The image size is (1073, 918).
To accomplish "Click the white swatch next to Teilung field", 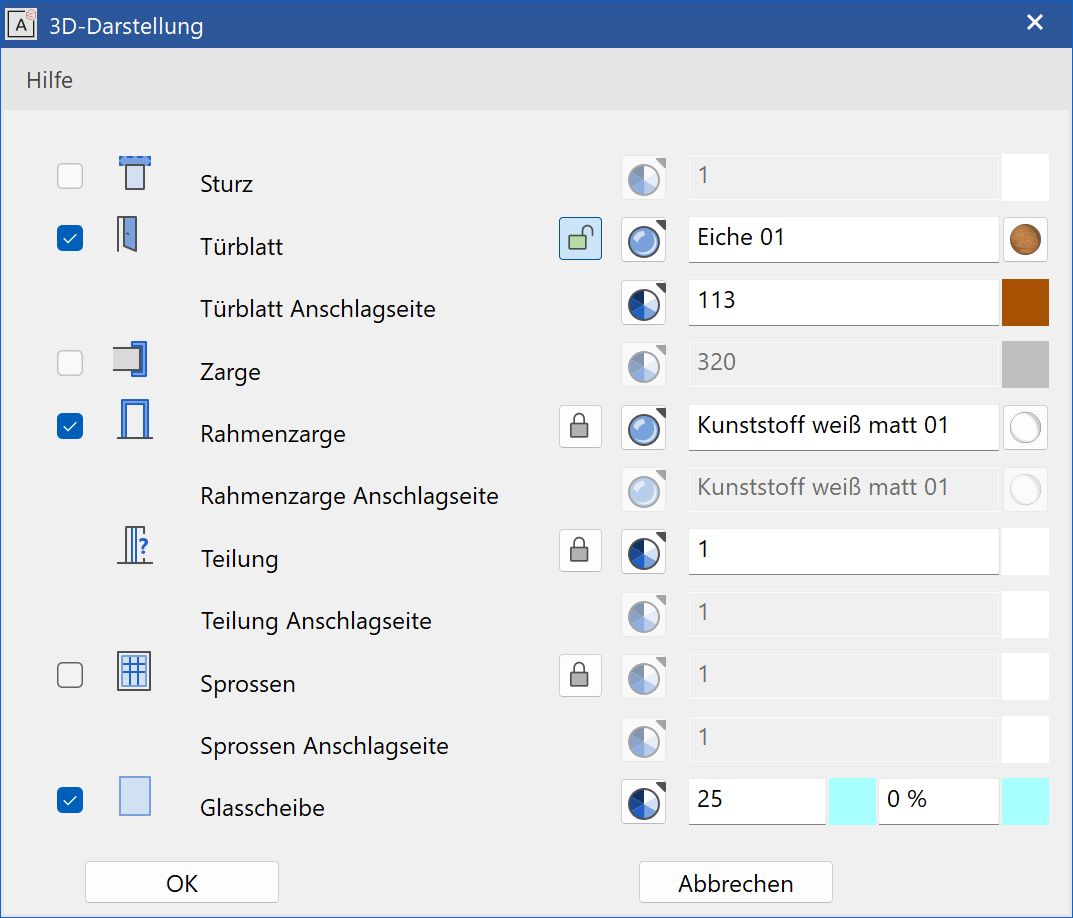I will pyautogui.click(x=1025, y=551).
